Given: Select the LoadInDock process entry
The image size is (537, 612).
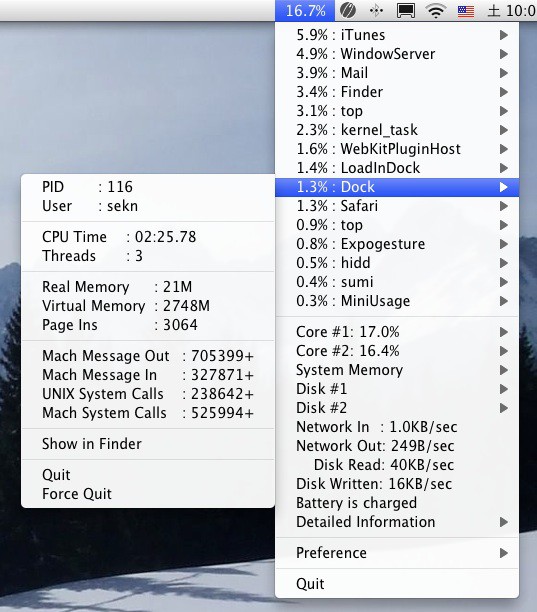Looking at the screenshot, I should (x=397, y=168).
